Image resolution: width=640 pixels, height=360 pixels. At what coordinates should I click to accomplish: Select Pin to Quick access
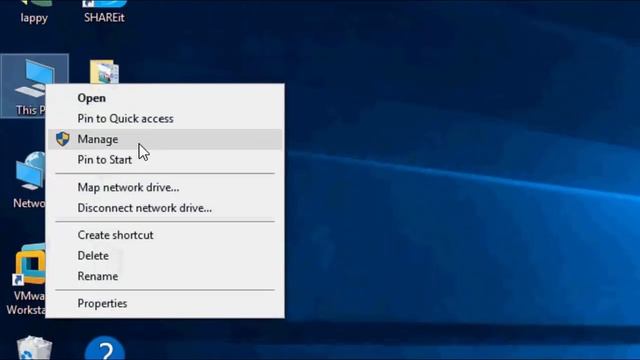tap(165, 118)
